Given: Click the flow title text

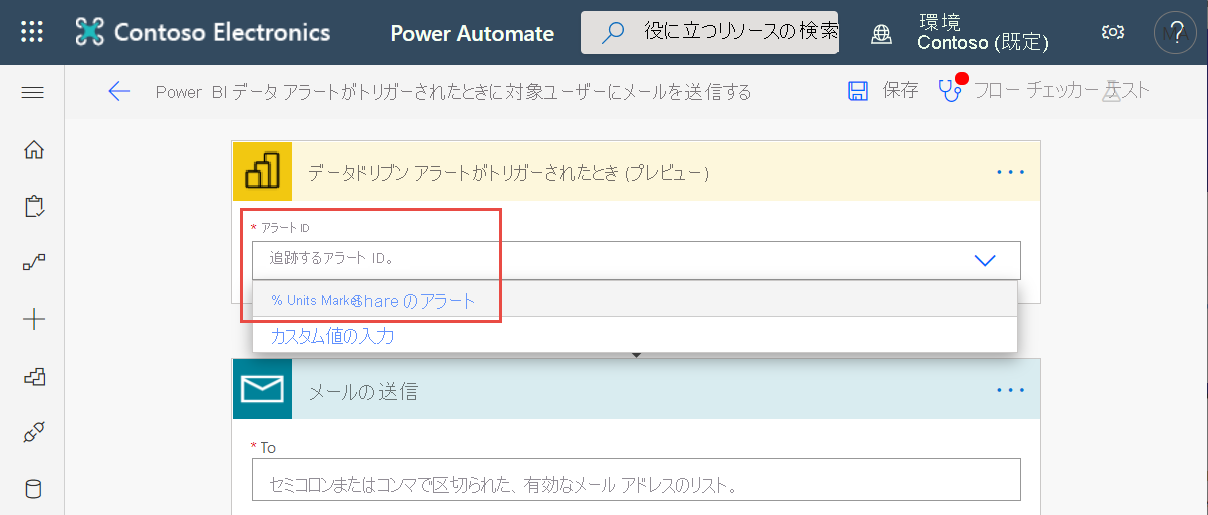Looking at the screenshot, I should click(x=453, y=92).
